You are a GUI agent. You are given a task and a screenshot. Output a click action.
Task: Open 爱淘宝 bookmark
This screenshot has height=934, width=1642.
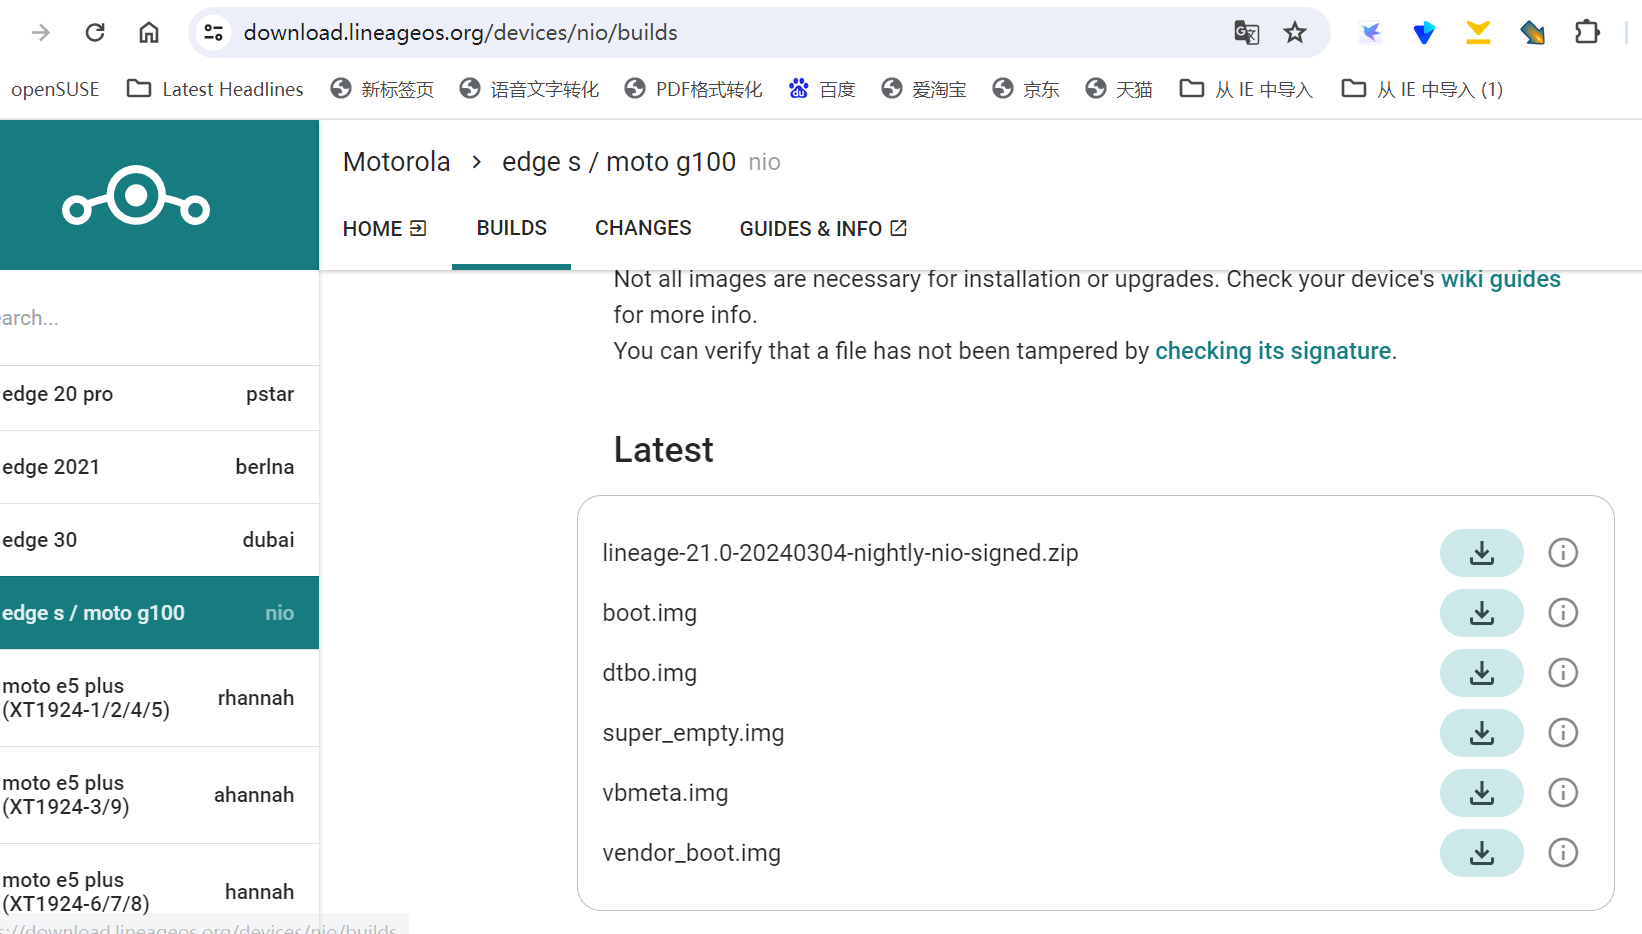[924, 89]
